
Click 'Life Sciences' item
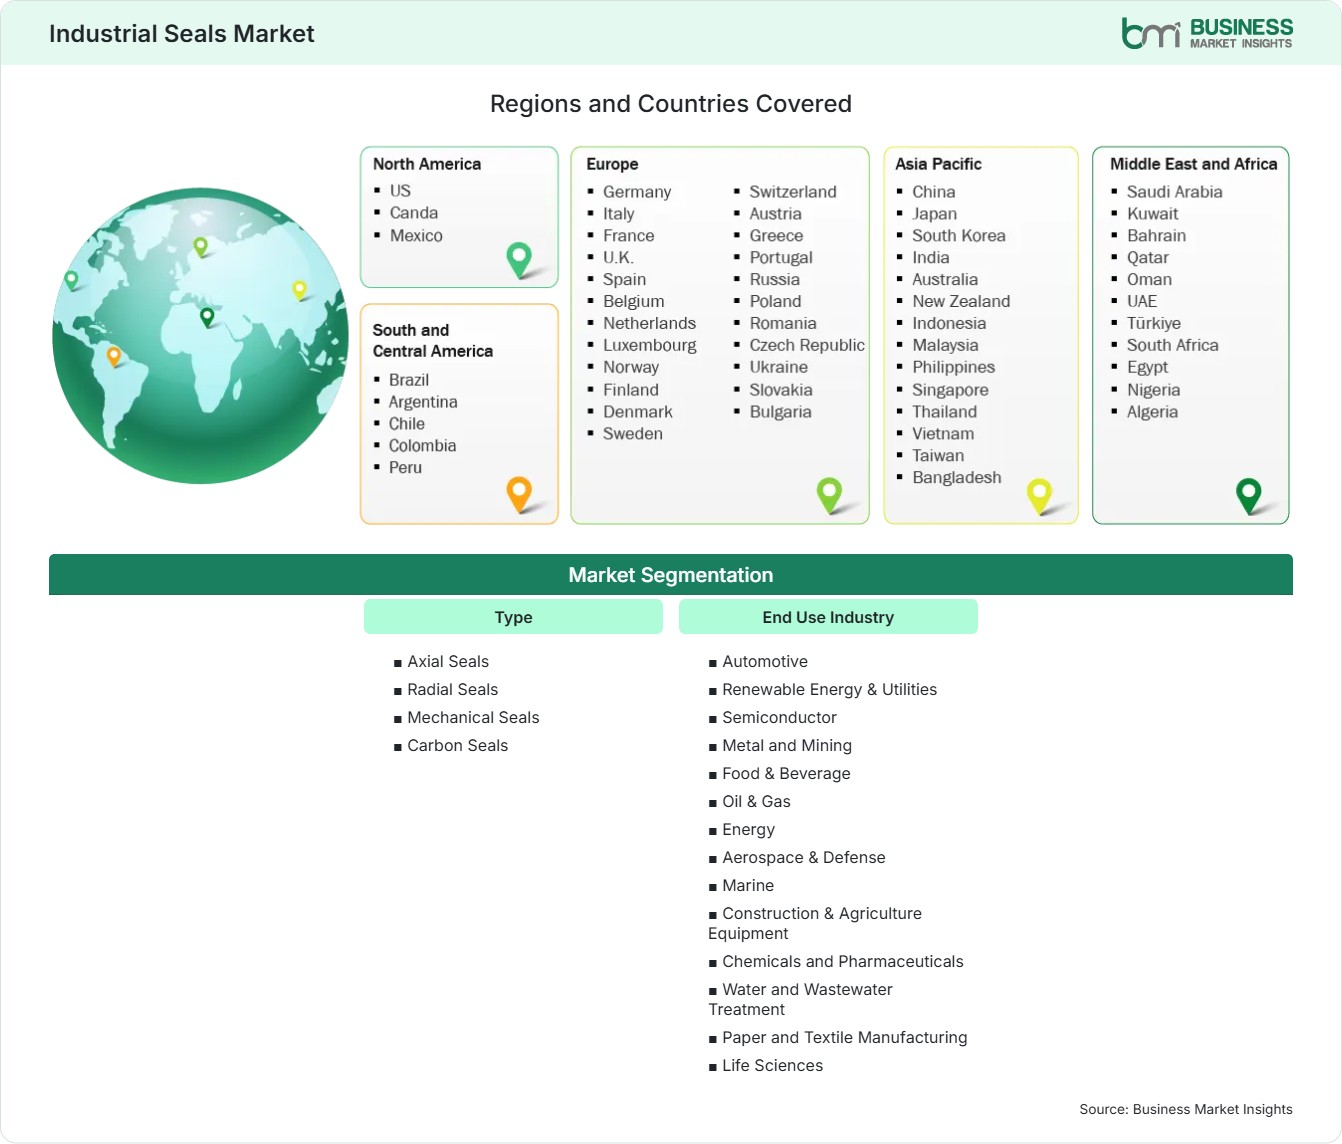pyautogui.click(x=773, y=1066)
